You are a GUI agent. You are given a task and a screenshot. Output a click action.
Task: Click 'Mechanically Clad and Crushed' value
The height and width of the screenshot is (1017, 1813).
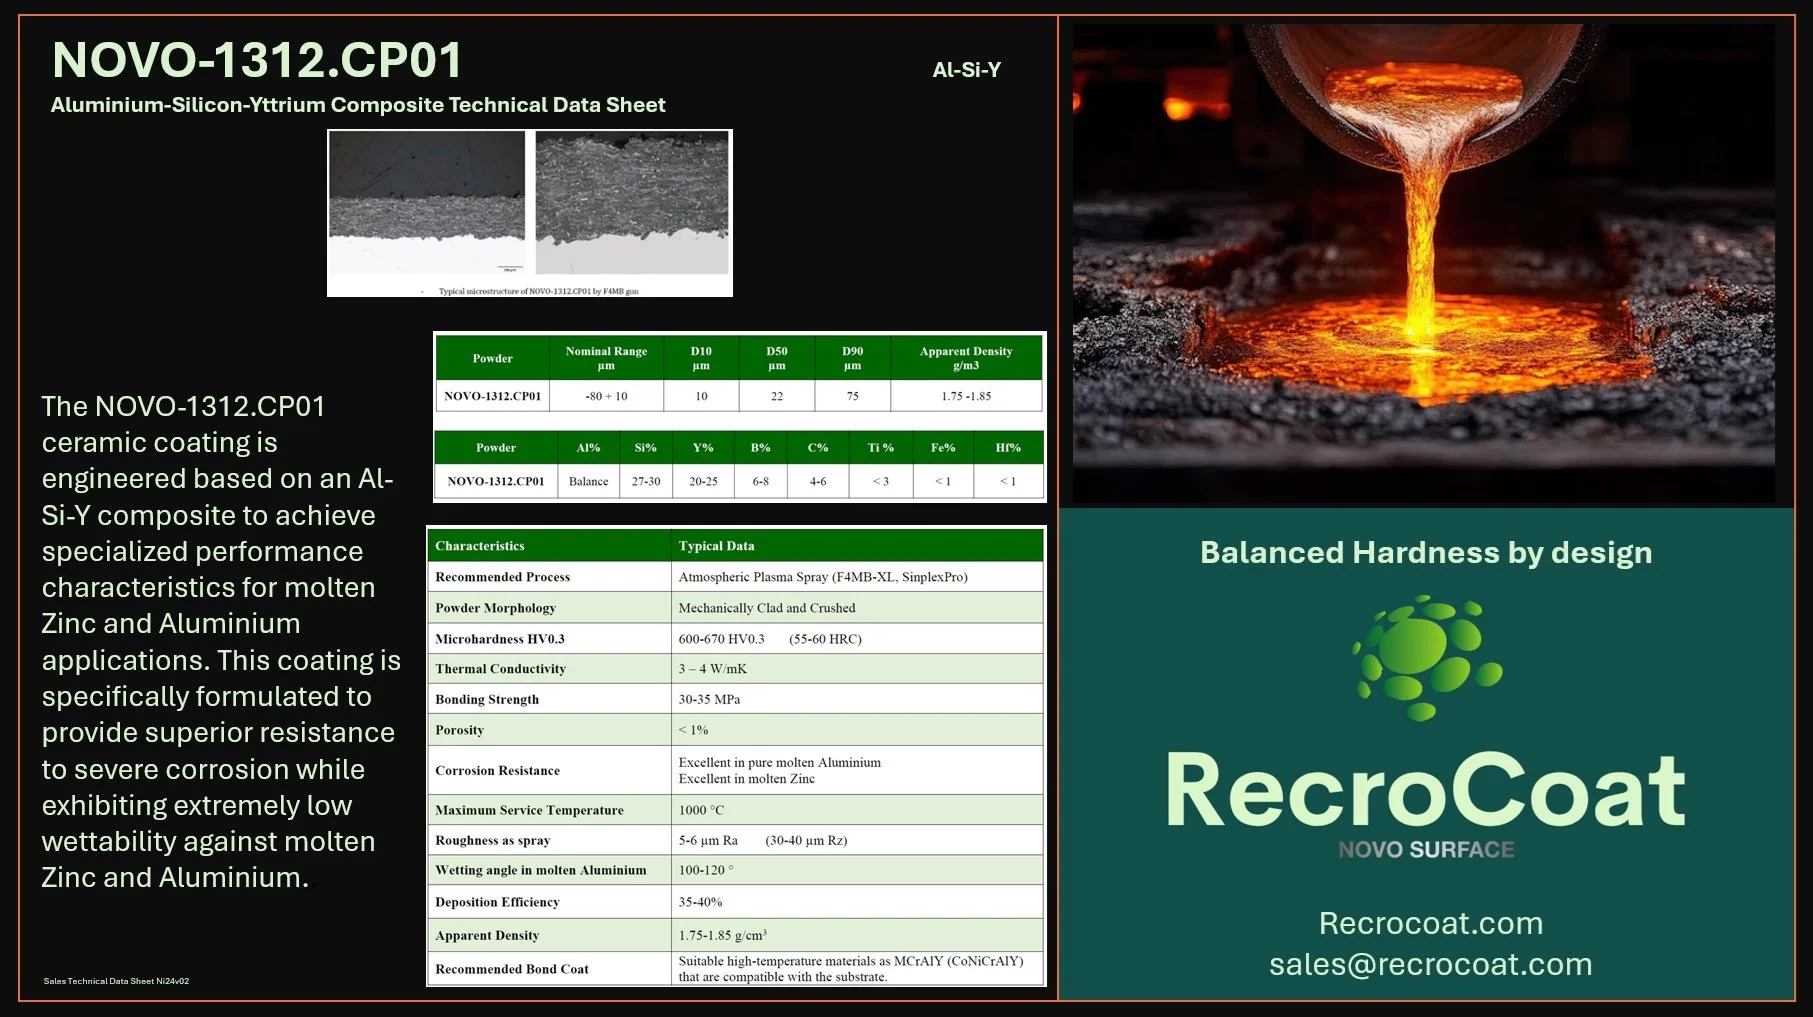[x=767, y=608]
